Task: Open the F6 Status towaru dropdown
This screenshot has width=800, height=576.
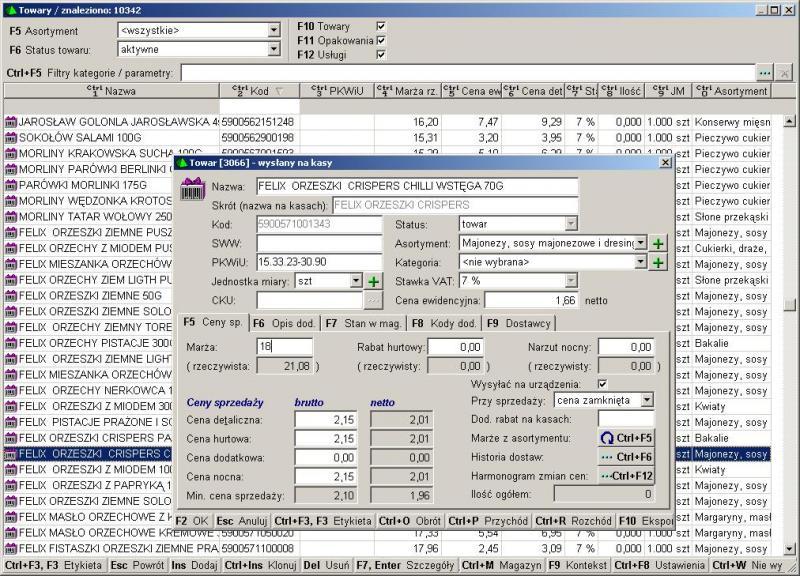Action: coord(274,49)
